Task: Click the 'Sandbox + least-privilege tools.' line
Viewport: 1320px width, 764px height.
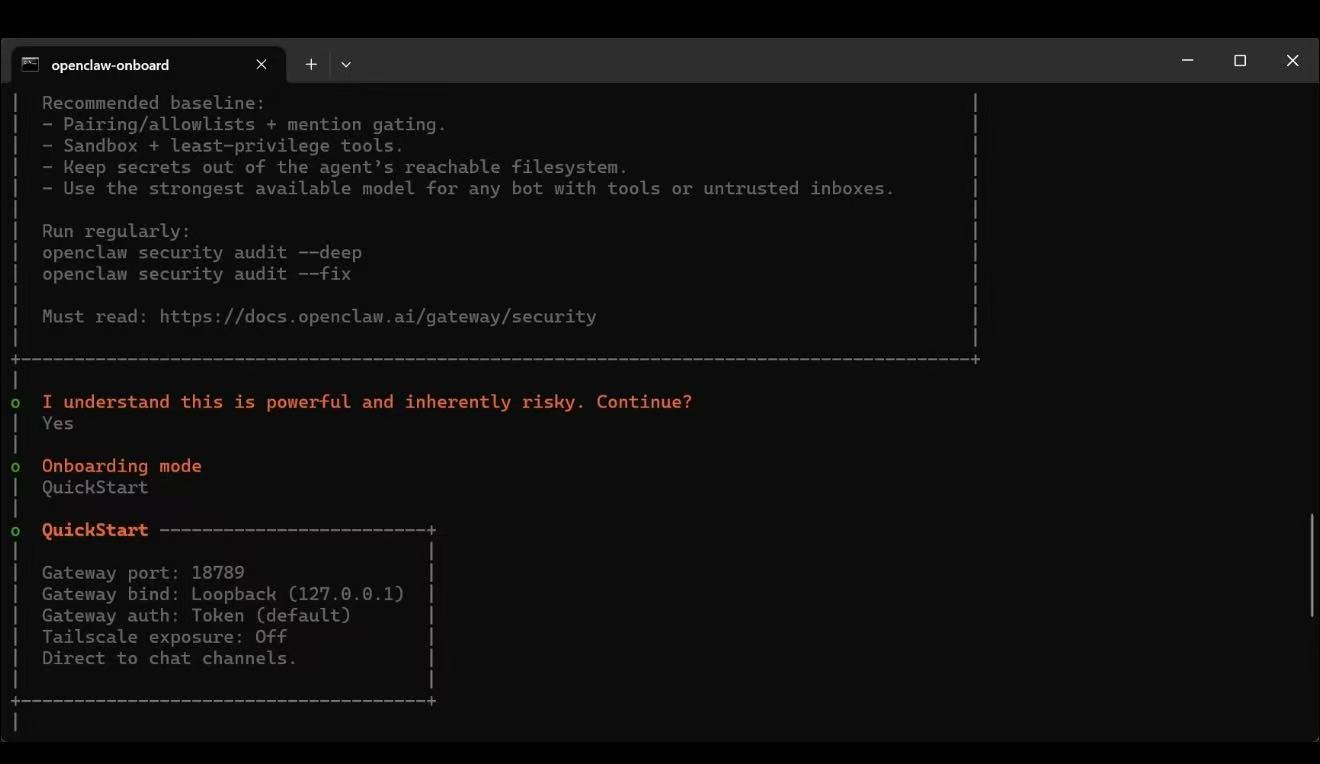Action: (x=223, y=146)
